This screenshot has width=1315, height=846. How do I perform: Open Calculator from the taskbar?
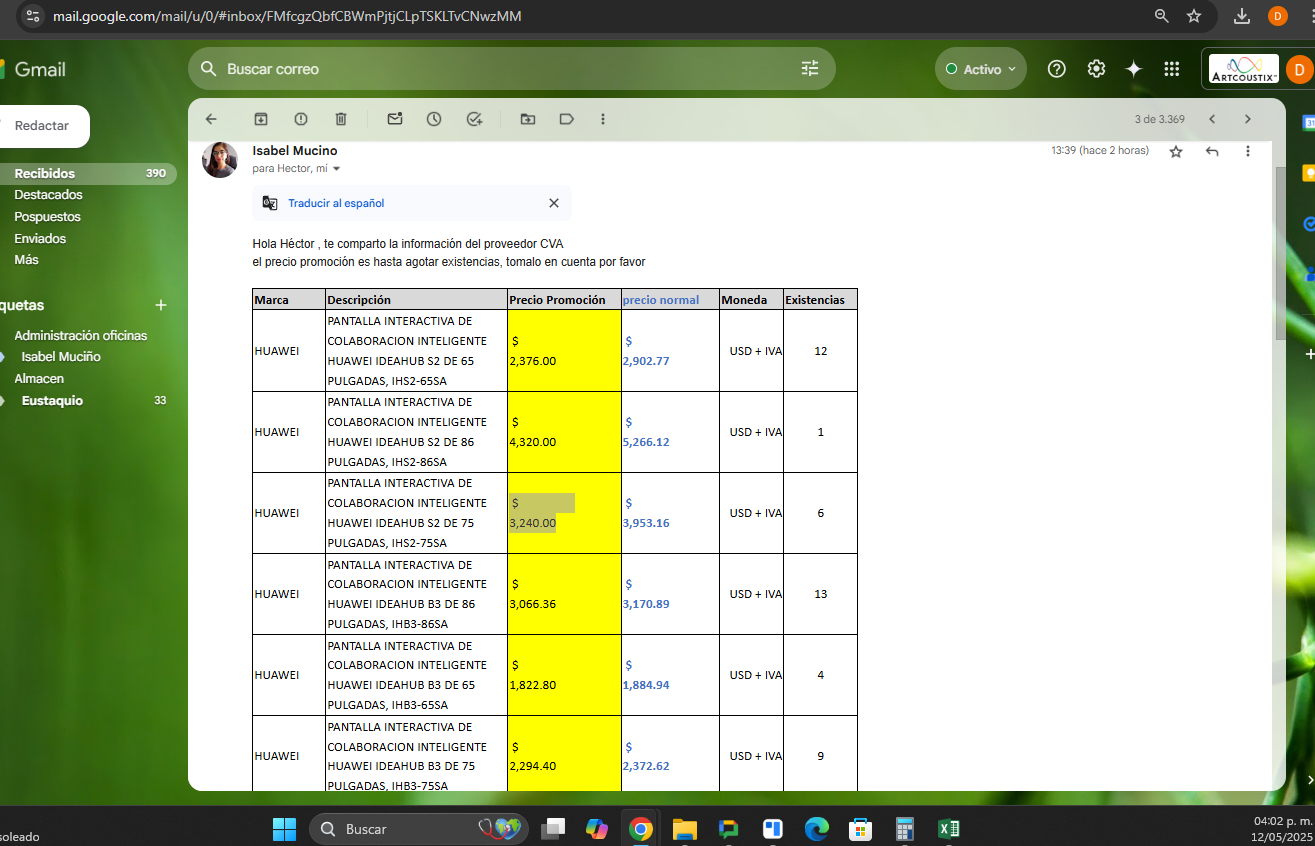[905, 829]
